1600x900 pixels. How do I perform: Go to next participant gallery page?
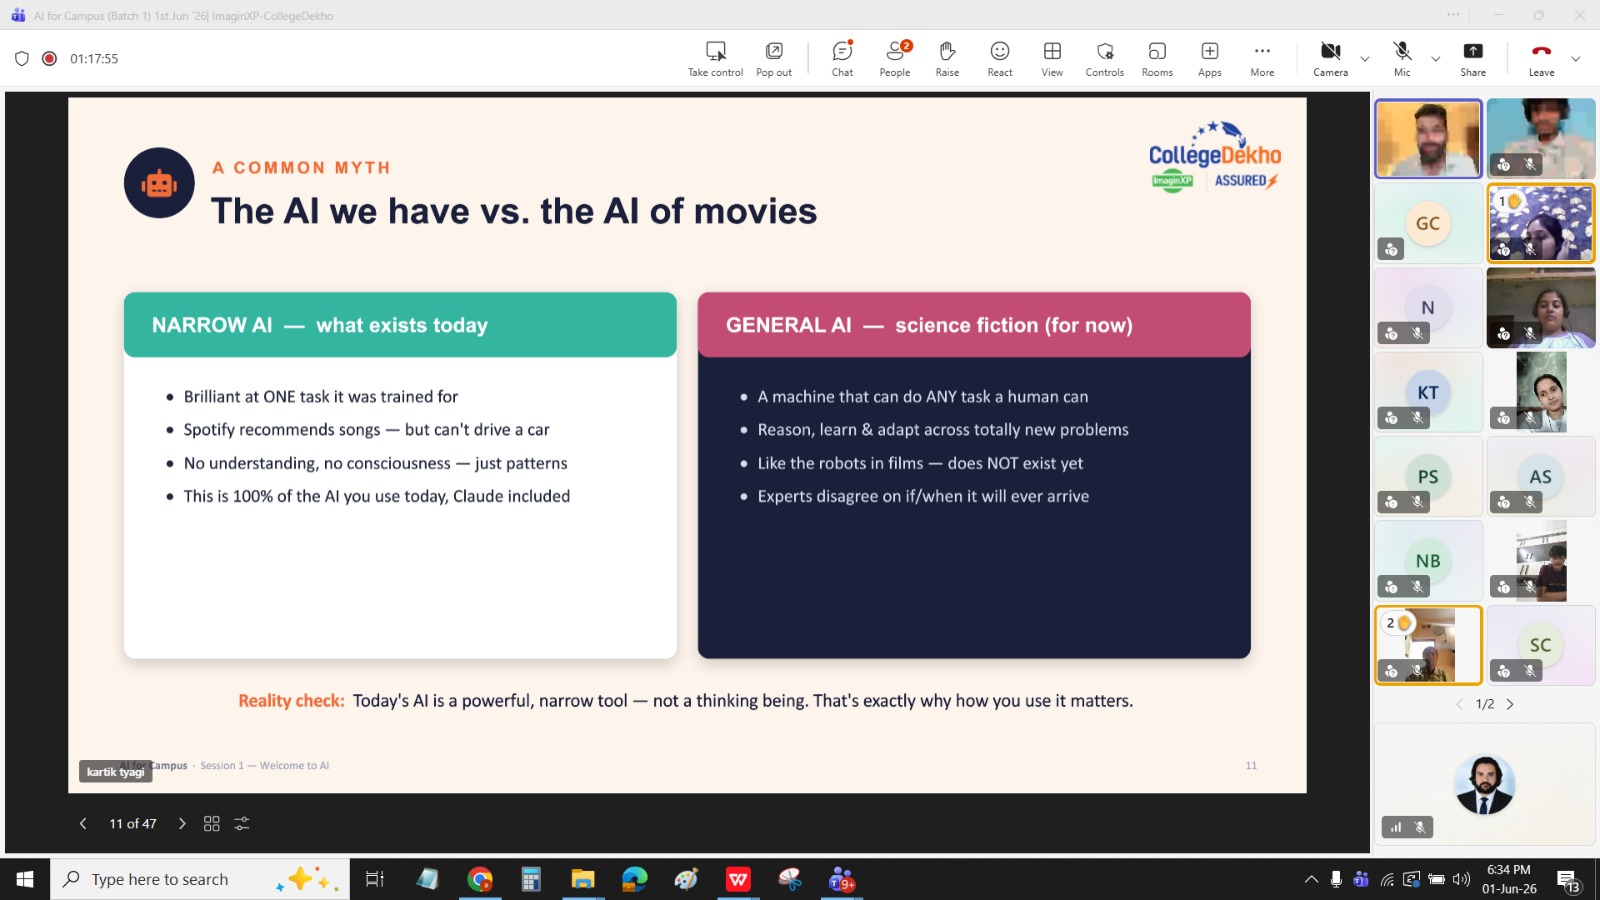[x=1510, y=704]
